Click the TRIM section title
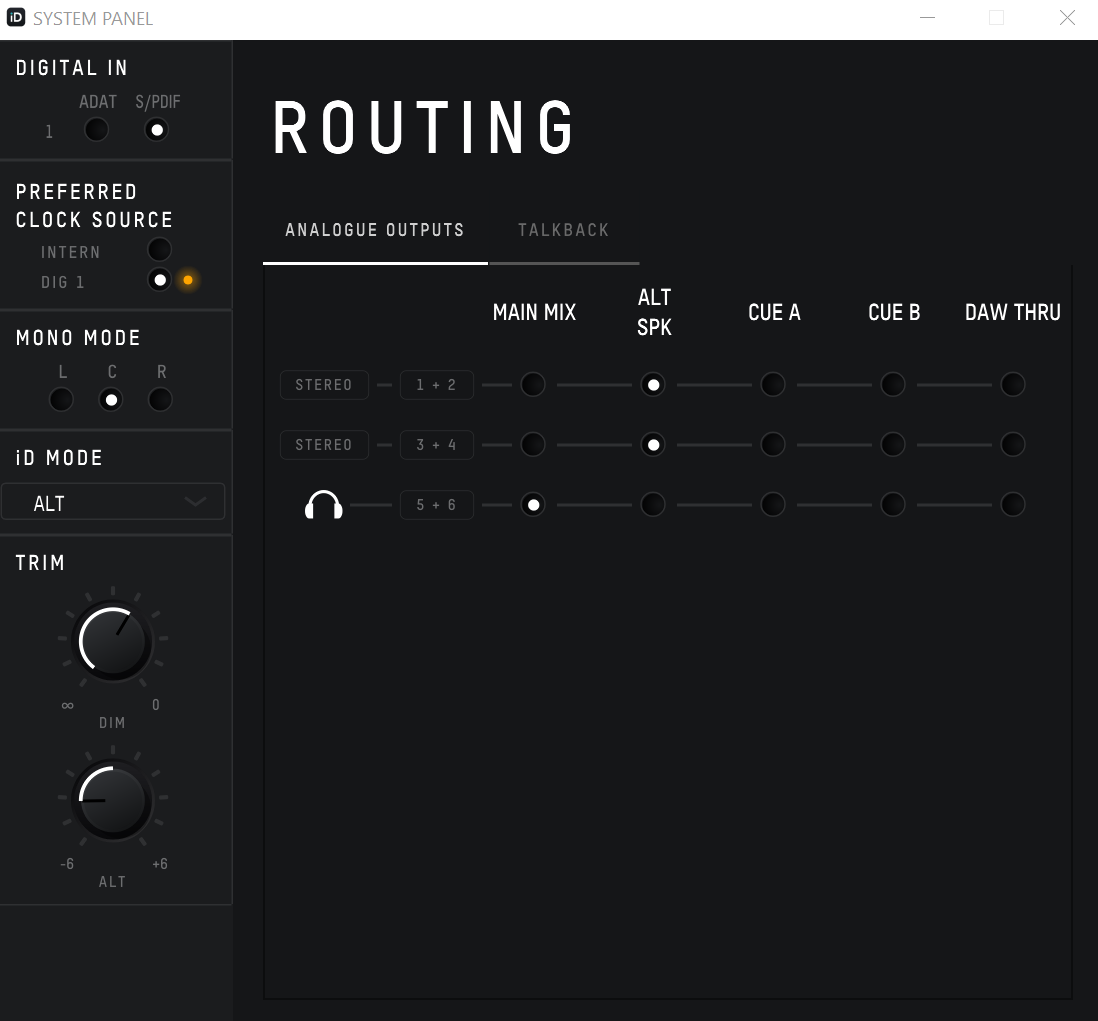This screenshot has height=1021, width=1098. click(40, 563)
